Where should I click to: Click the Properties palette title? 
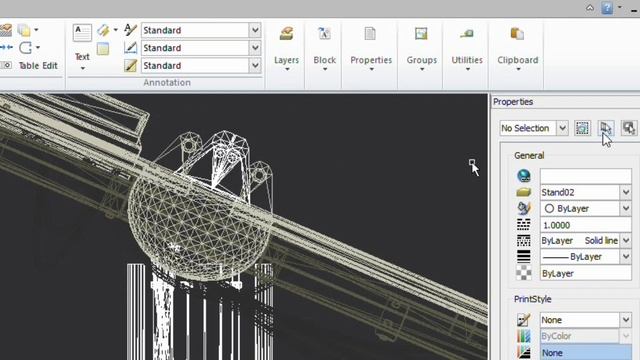(513, 102)
